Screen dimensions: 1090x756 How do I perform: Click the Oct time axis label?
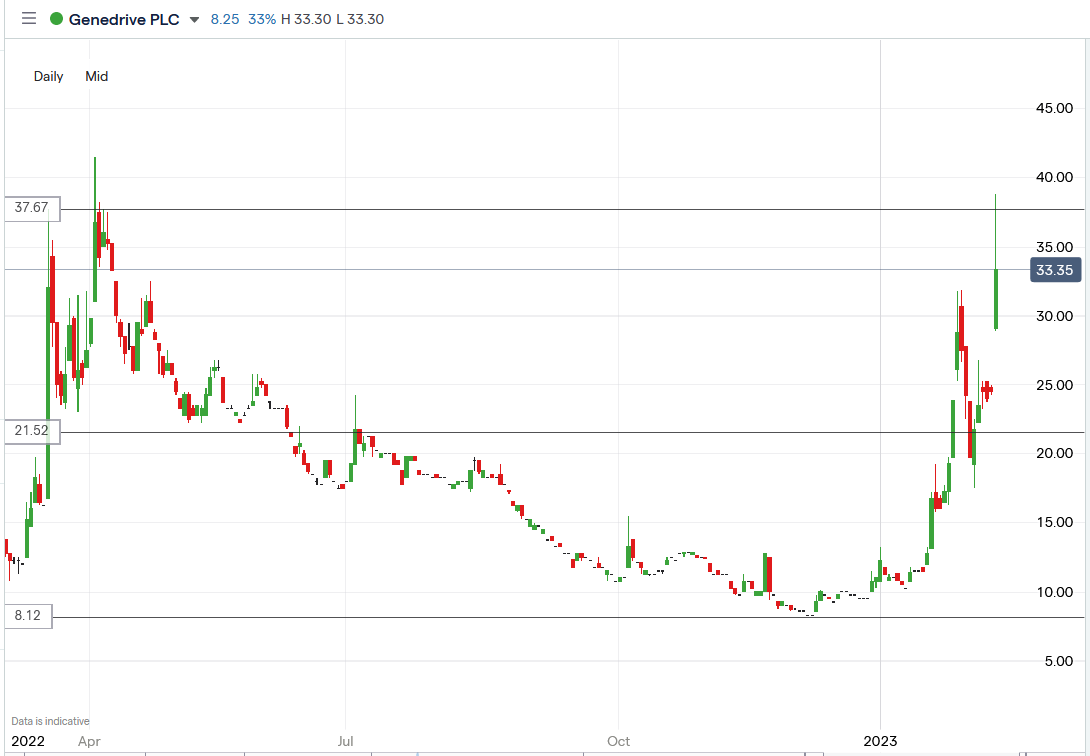618,741
